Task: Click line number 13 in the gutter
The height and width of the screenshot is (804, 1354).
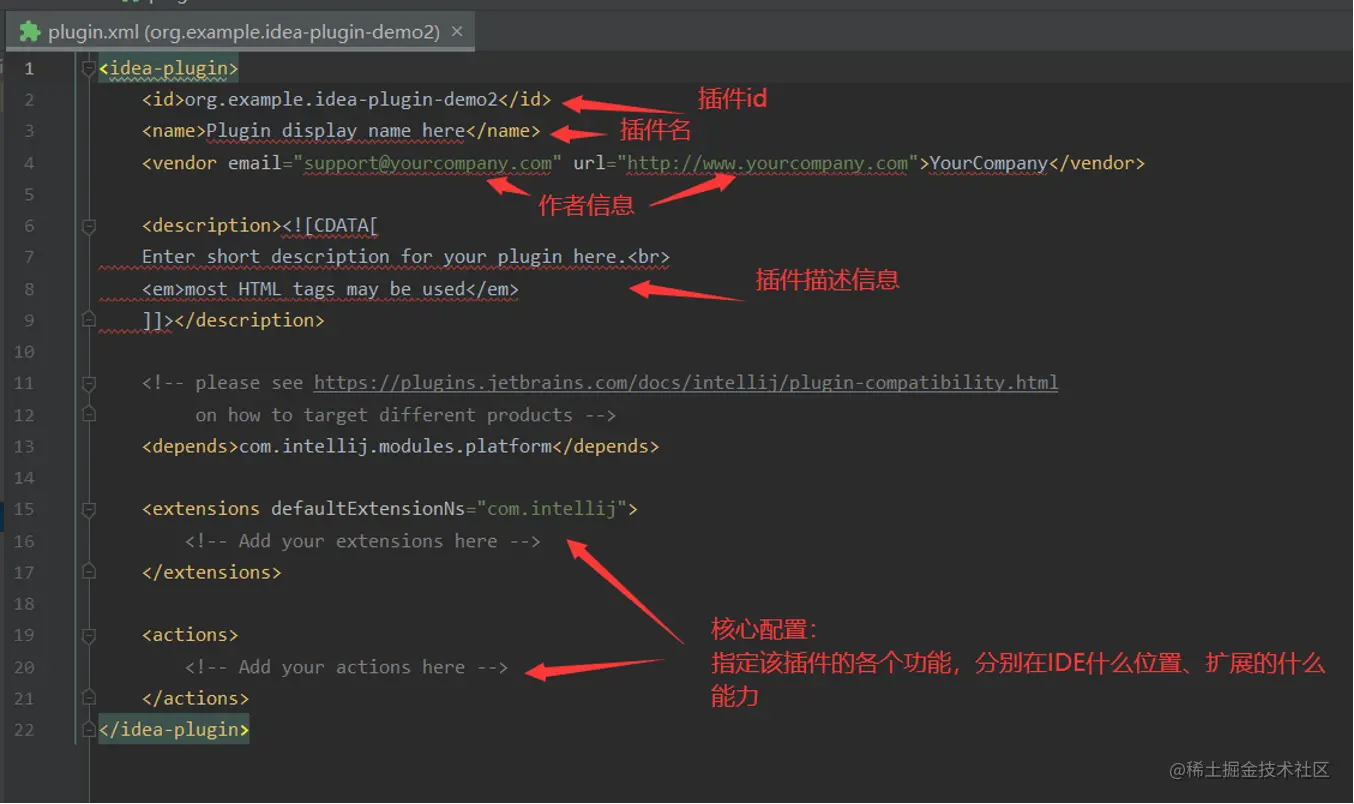Action: tap(24, 446)
